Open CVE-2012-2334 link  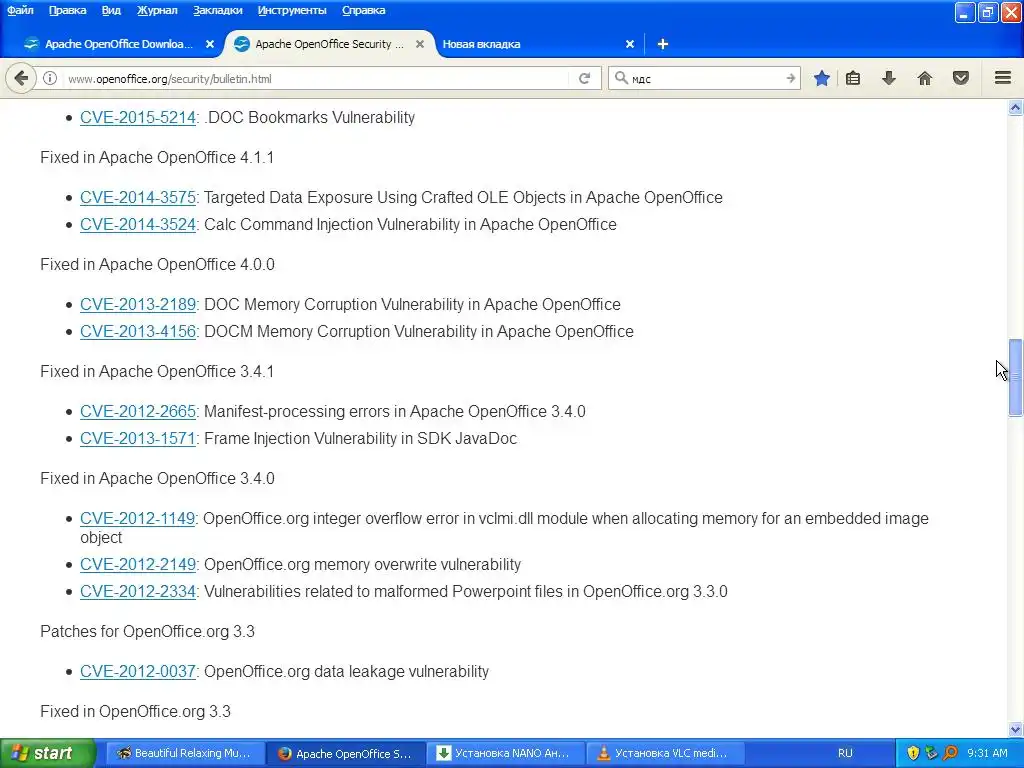click(x=138, y=591)
